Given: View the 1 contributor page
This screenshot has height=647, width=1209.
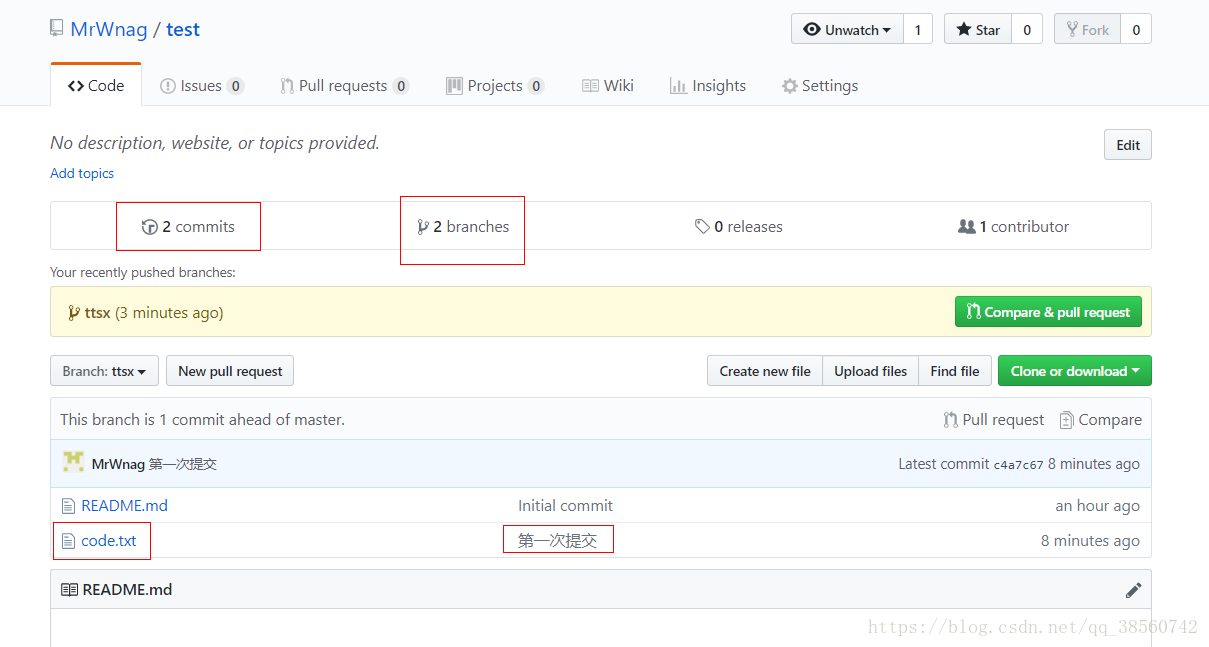Looking at the screenshot, I should (1014, 227).
